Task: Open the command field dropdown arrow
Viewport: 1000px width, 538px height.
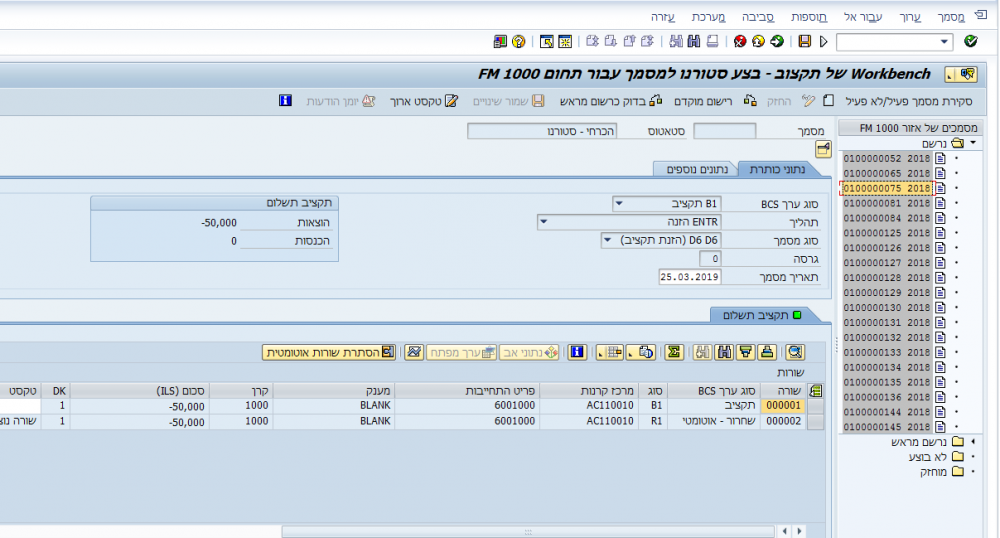Action: (x=944, y=42)
